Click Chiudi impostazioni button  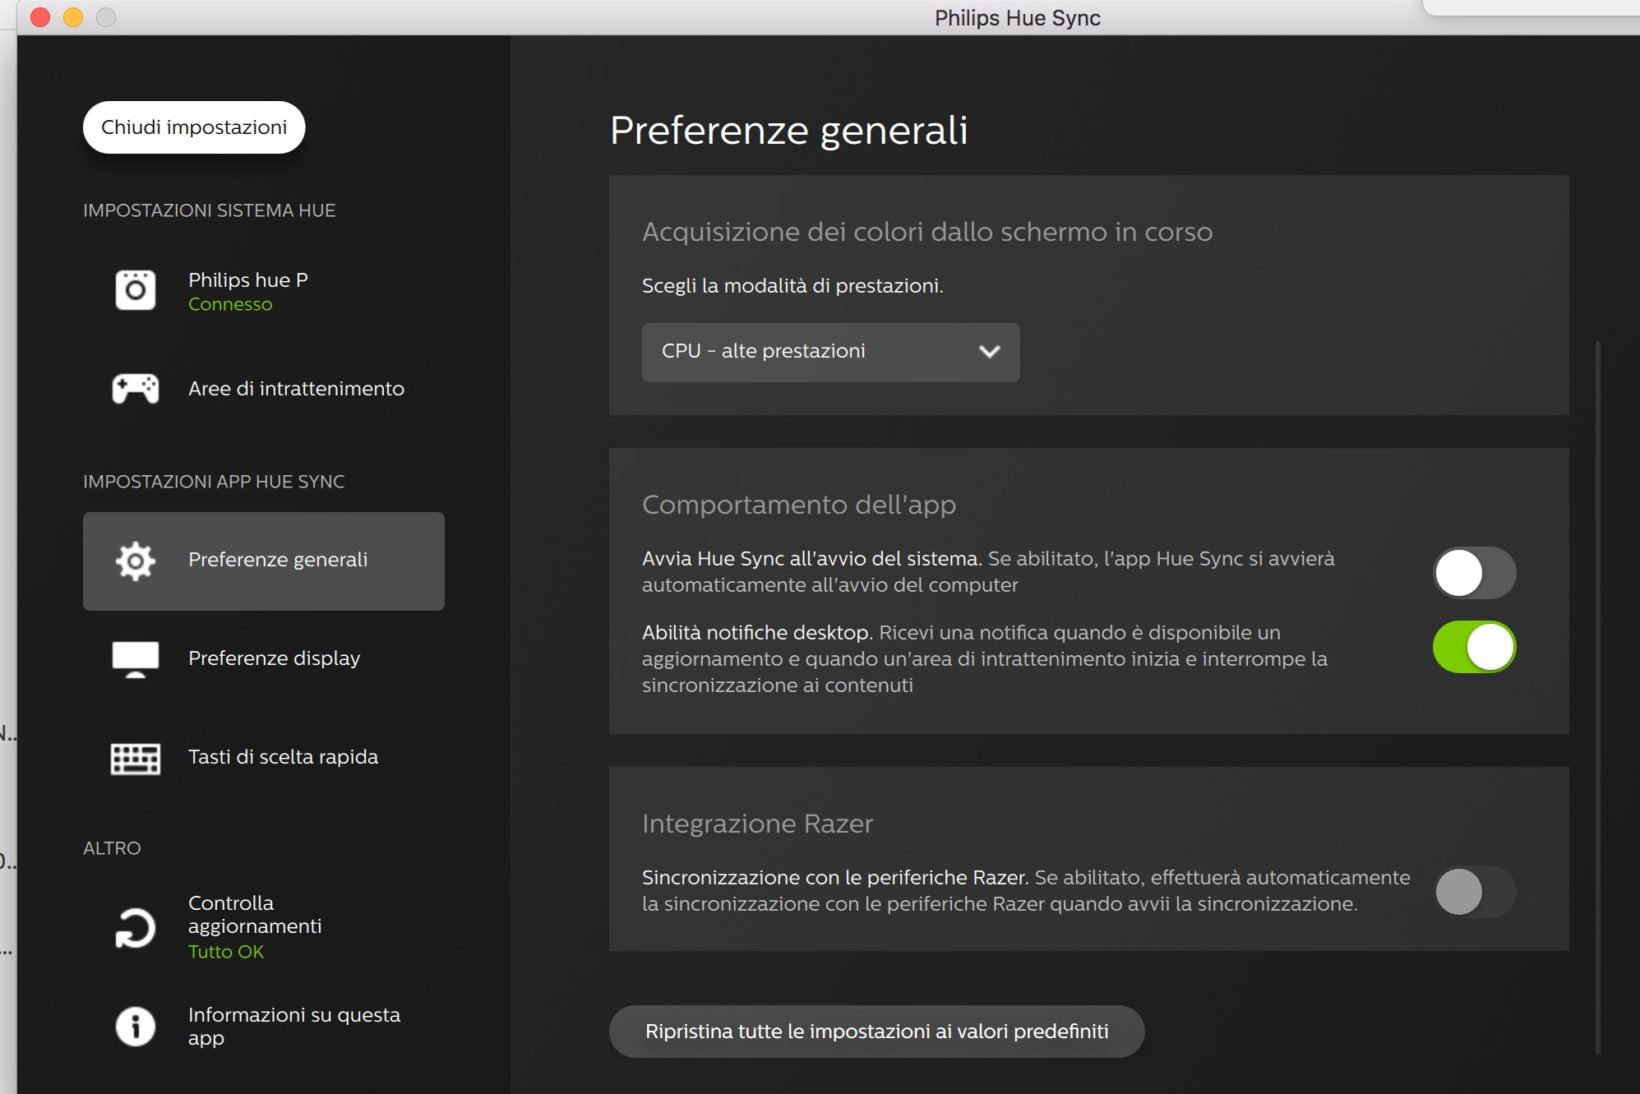[194, 127]
